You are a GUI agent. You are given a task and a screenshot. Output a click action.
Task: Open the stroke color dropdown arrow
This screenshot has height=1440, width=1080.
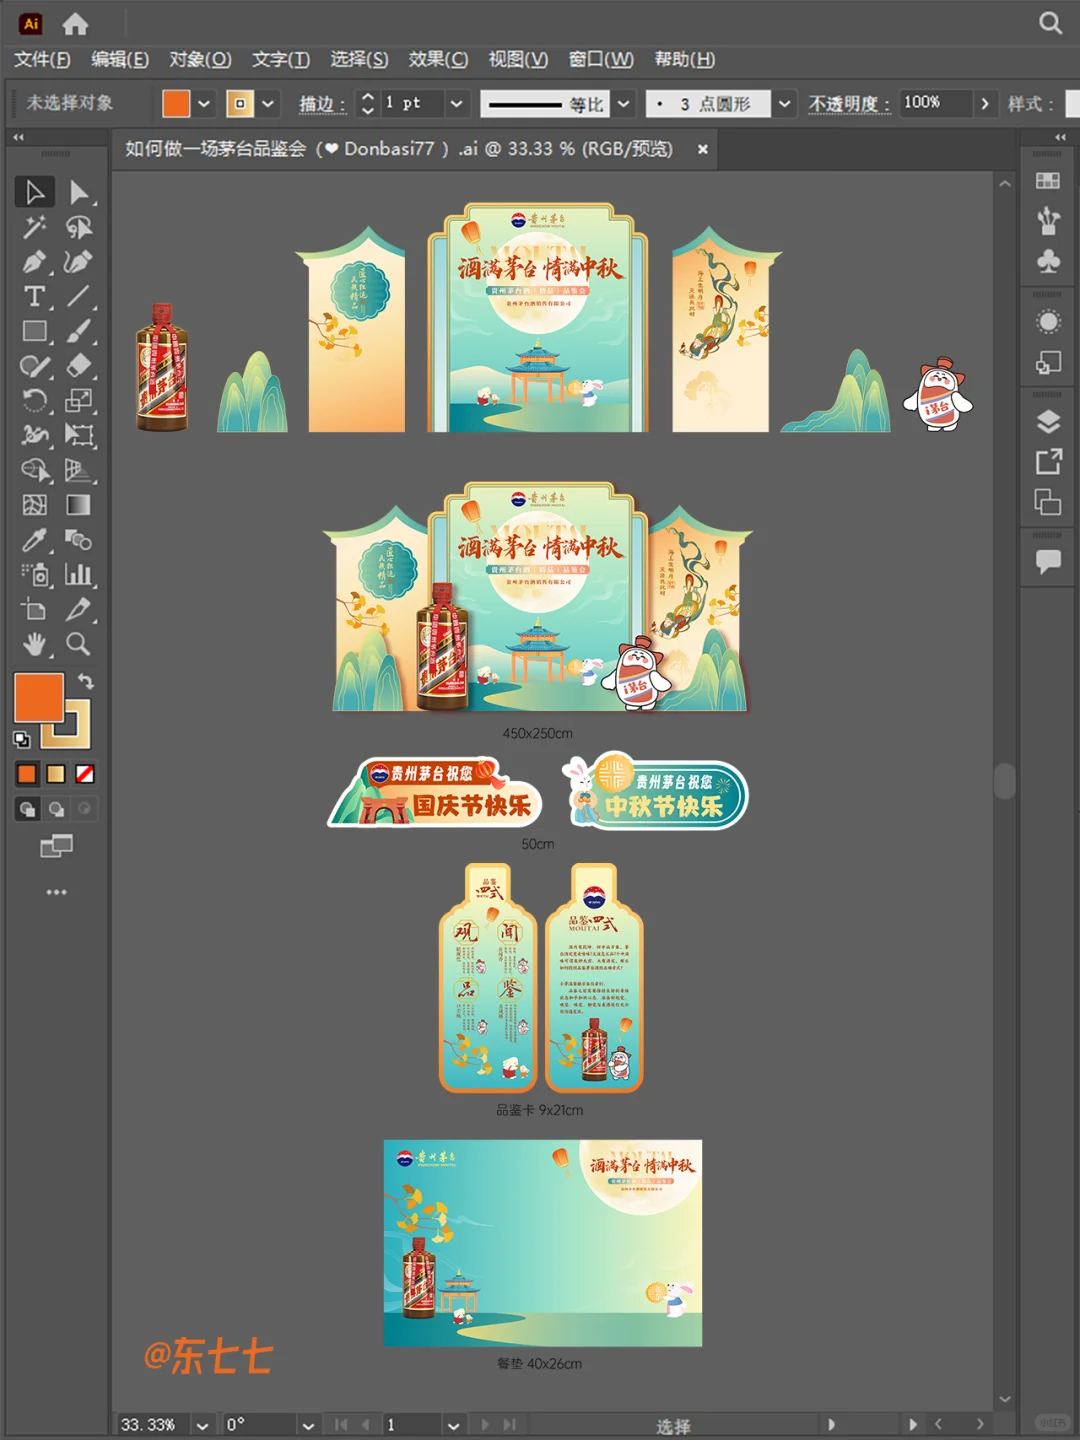[x=268, y=103]
